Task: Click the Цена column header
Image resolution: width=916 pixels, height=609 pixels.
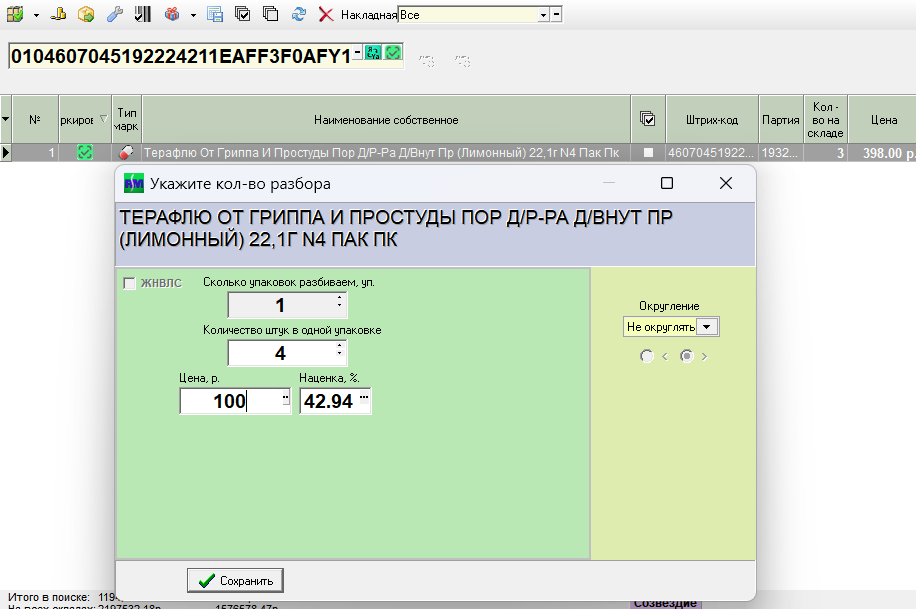Action: 883,120
